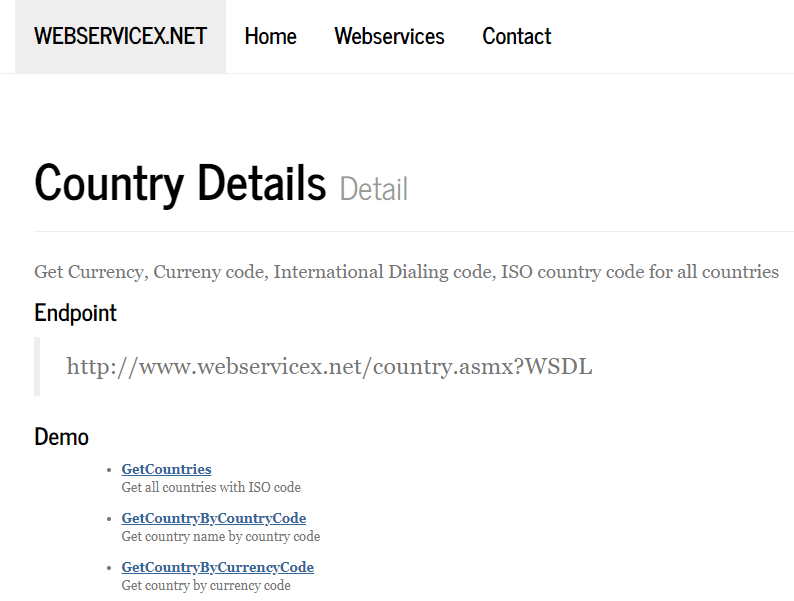Open the Webservices menu item
Image resolution: width=794 pixels, height=601 pixels.
click(389, 36)
